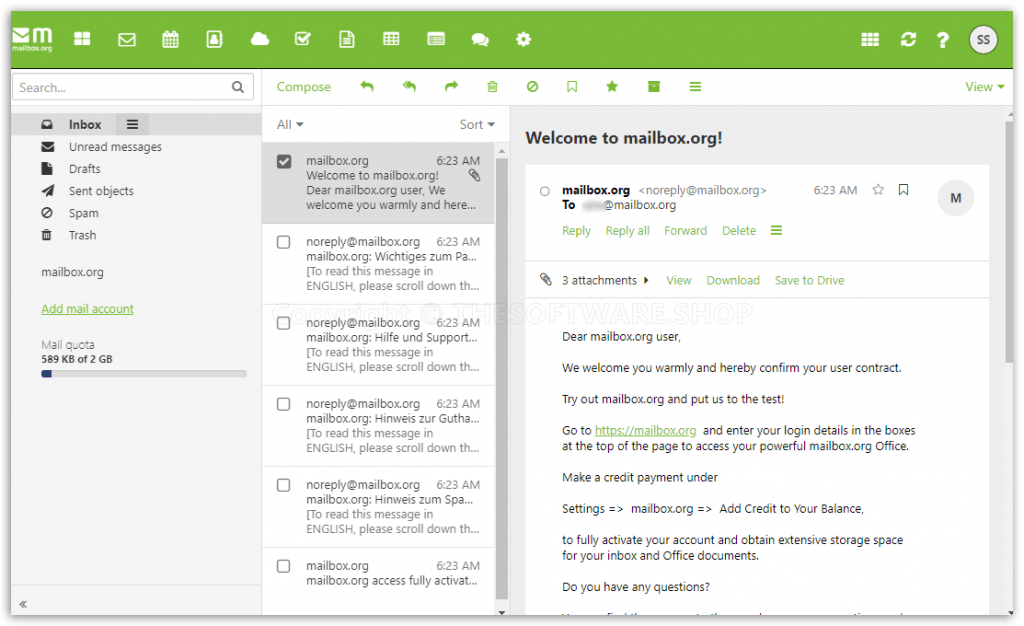This screenshot has width=1024, height=626.
Task: Click the star toolbar icon
Action: click(612, 86)
